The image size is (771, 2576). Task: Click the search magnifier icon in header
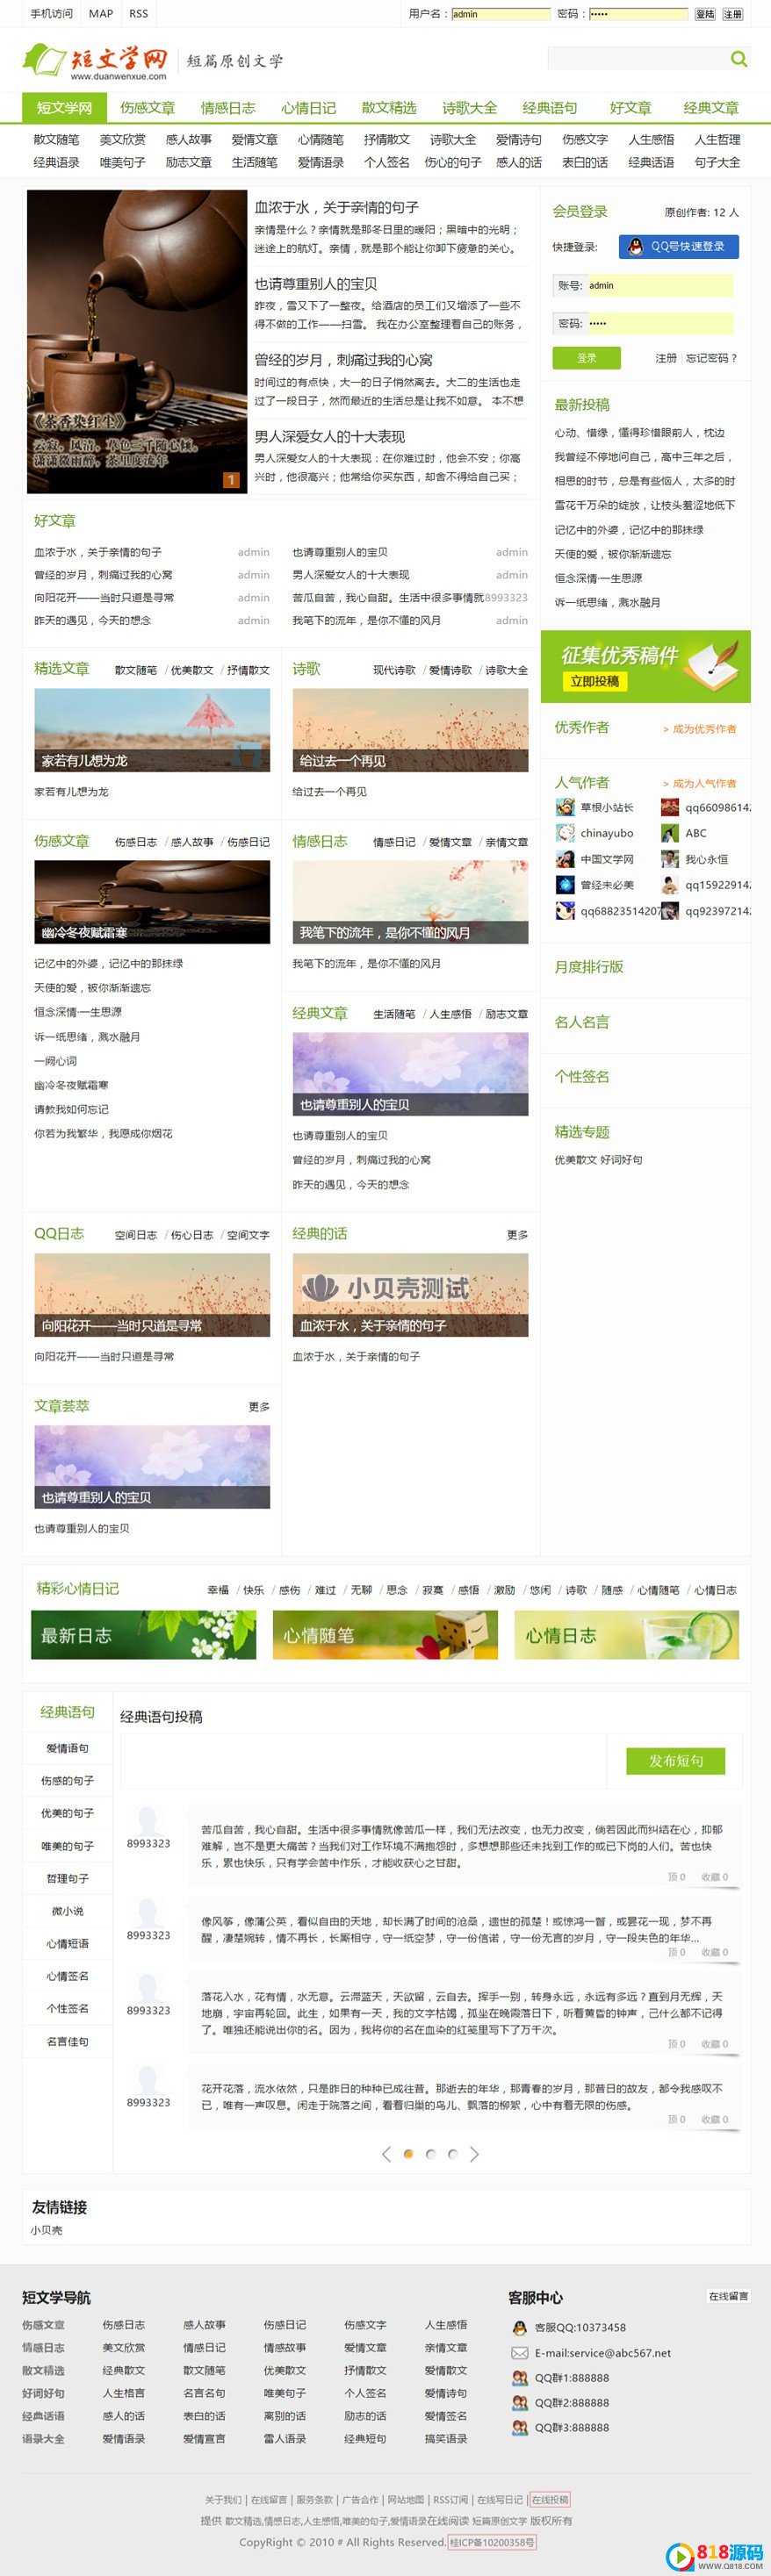point(738,59)
